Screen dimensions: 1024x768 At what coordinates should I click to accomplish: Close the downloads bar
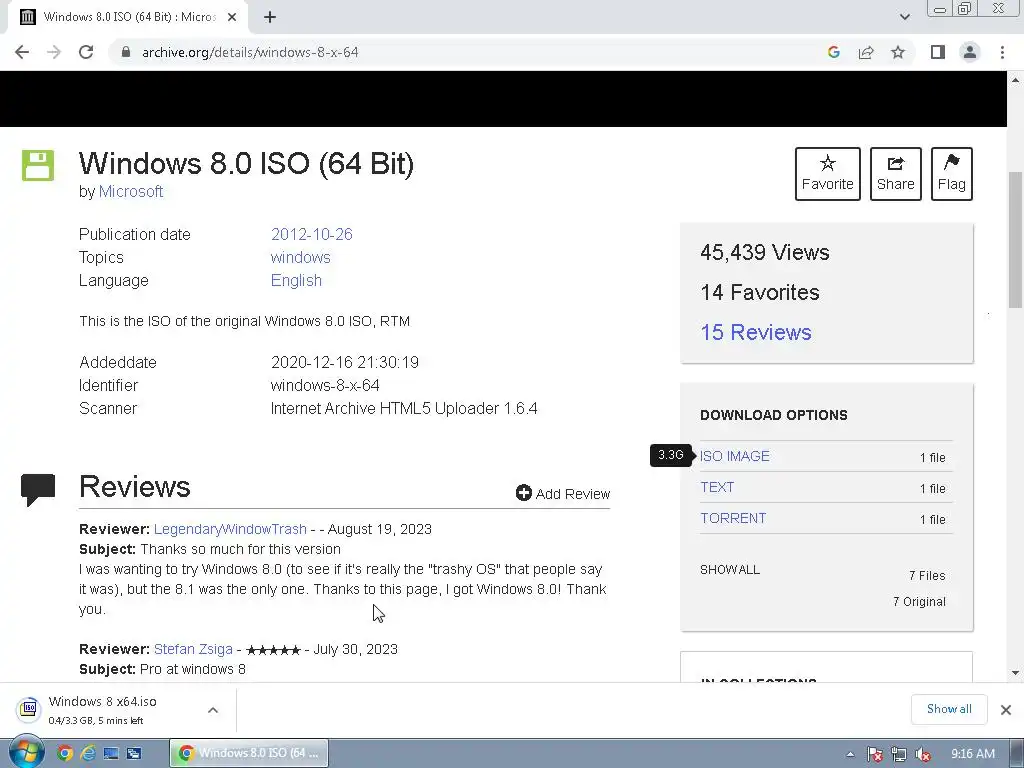1006,709
